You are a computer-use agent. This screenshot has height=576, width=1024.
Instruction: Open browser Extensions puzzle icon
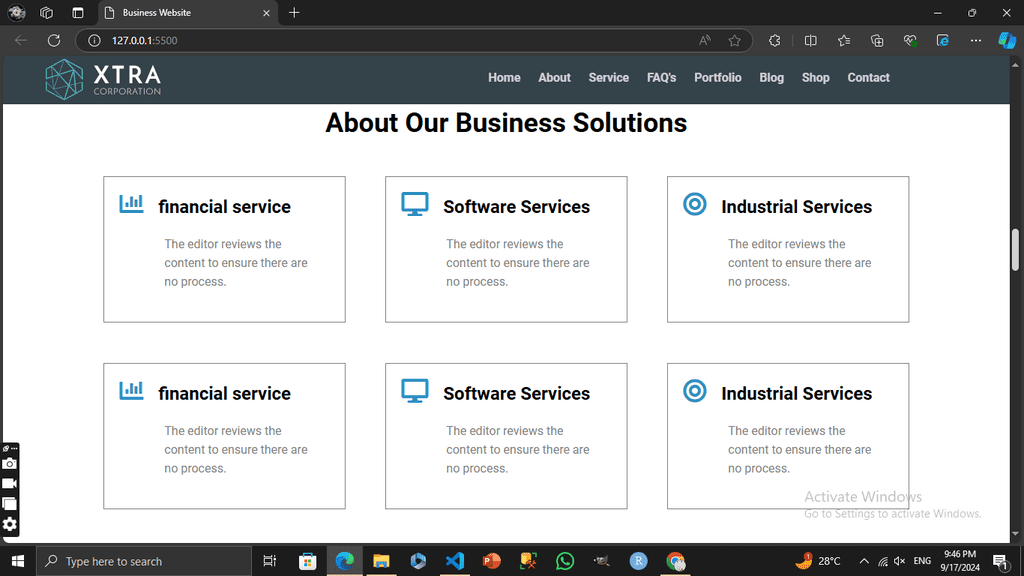tap(775, 40)
